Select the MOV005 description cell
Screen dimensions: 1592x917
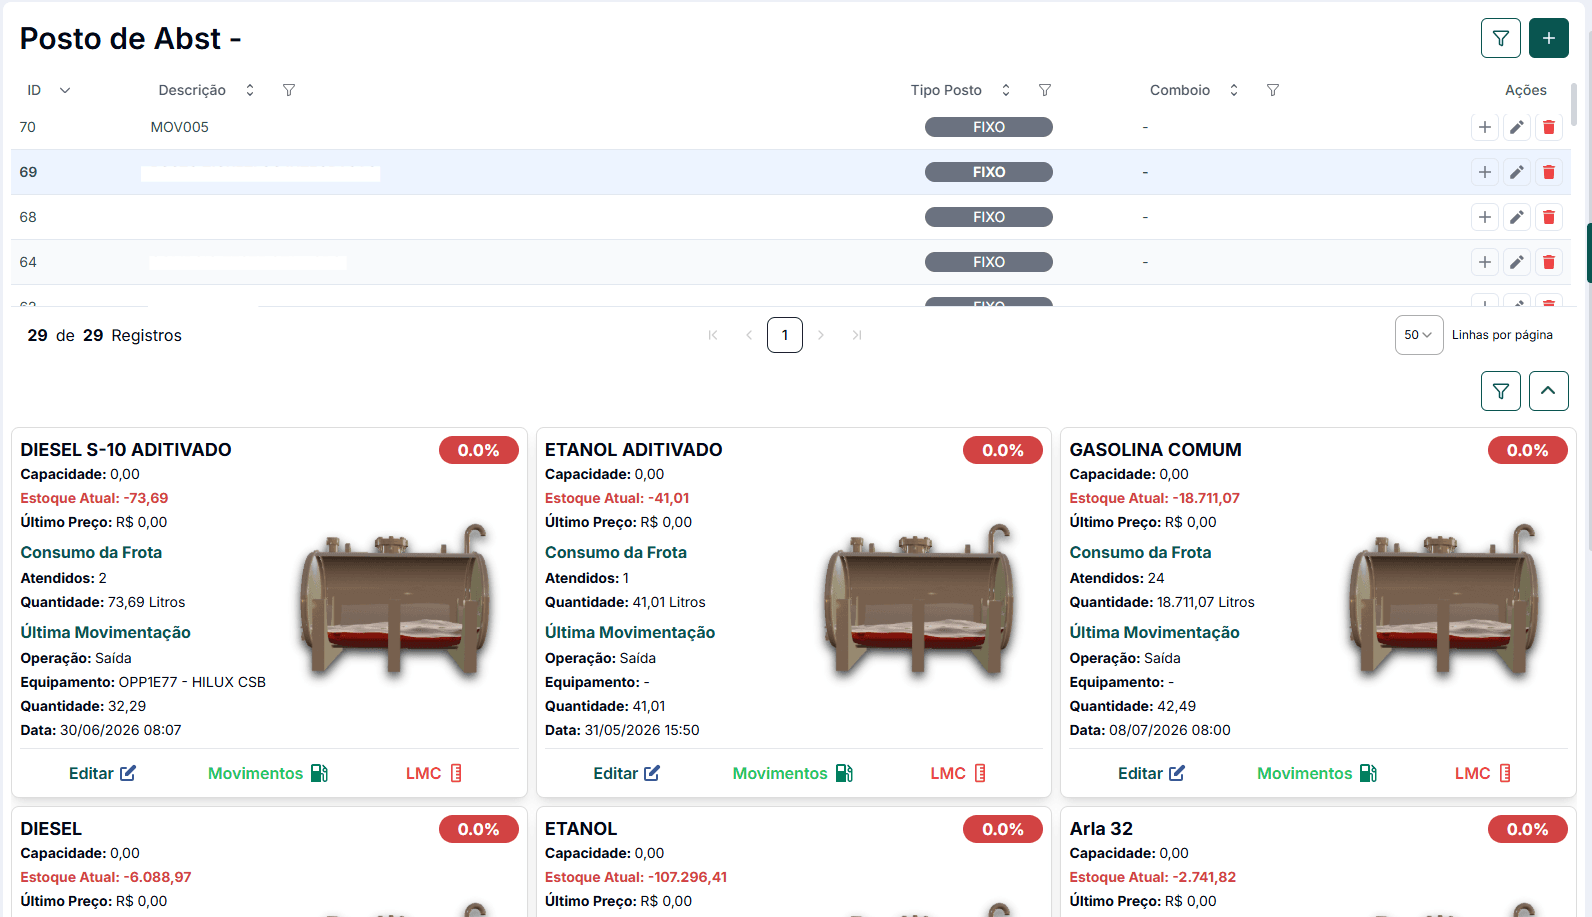tap(180, 127)
